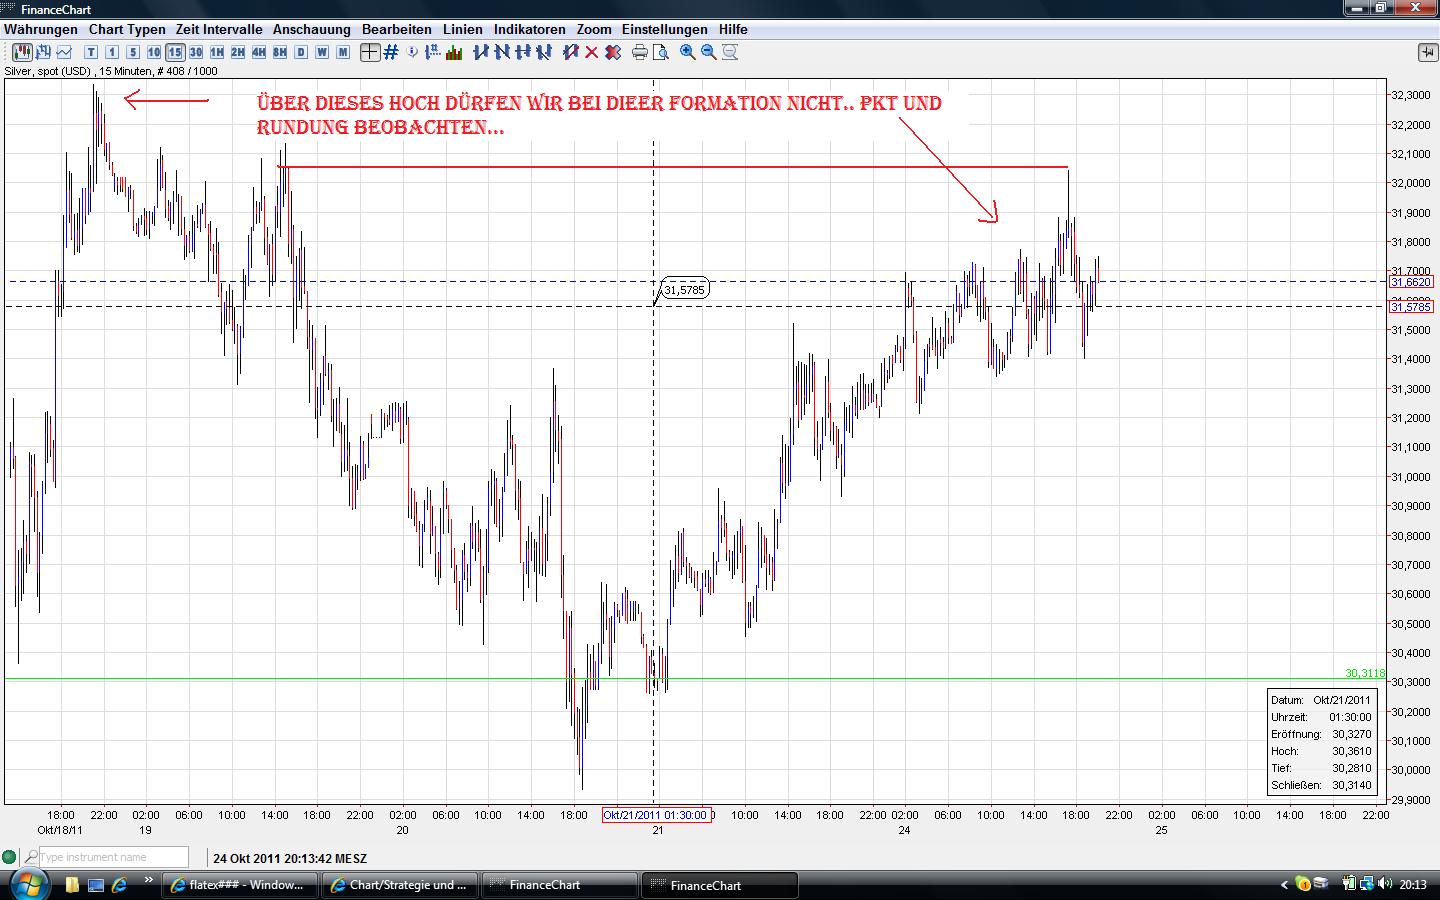1440x900 pixels.
Task: Select the candlestick chart type icon
Action: 21,52
